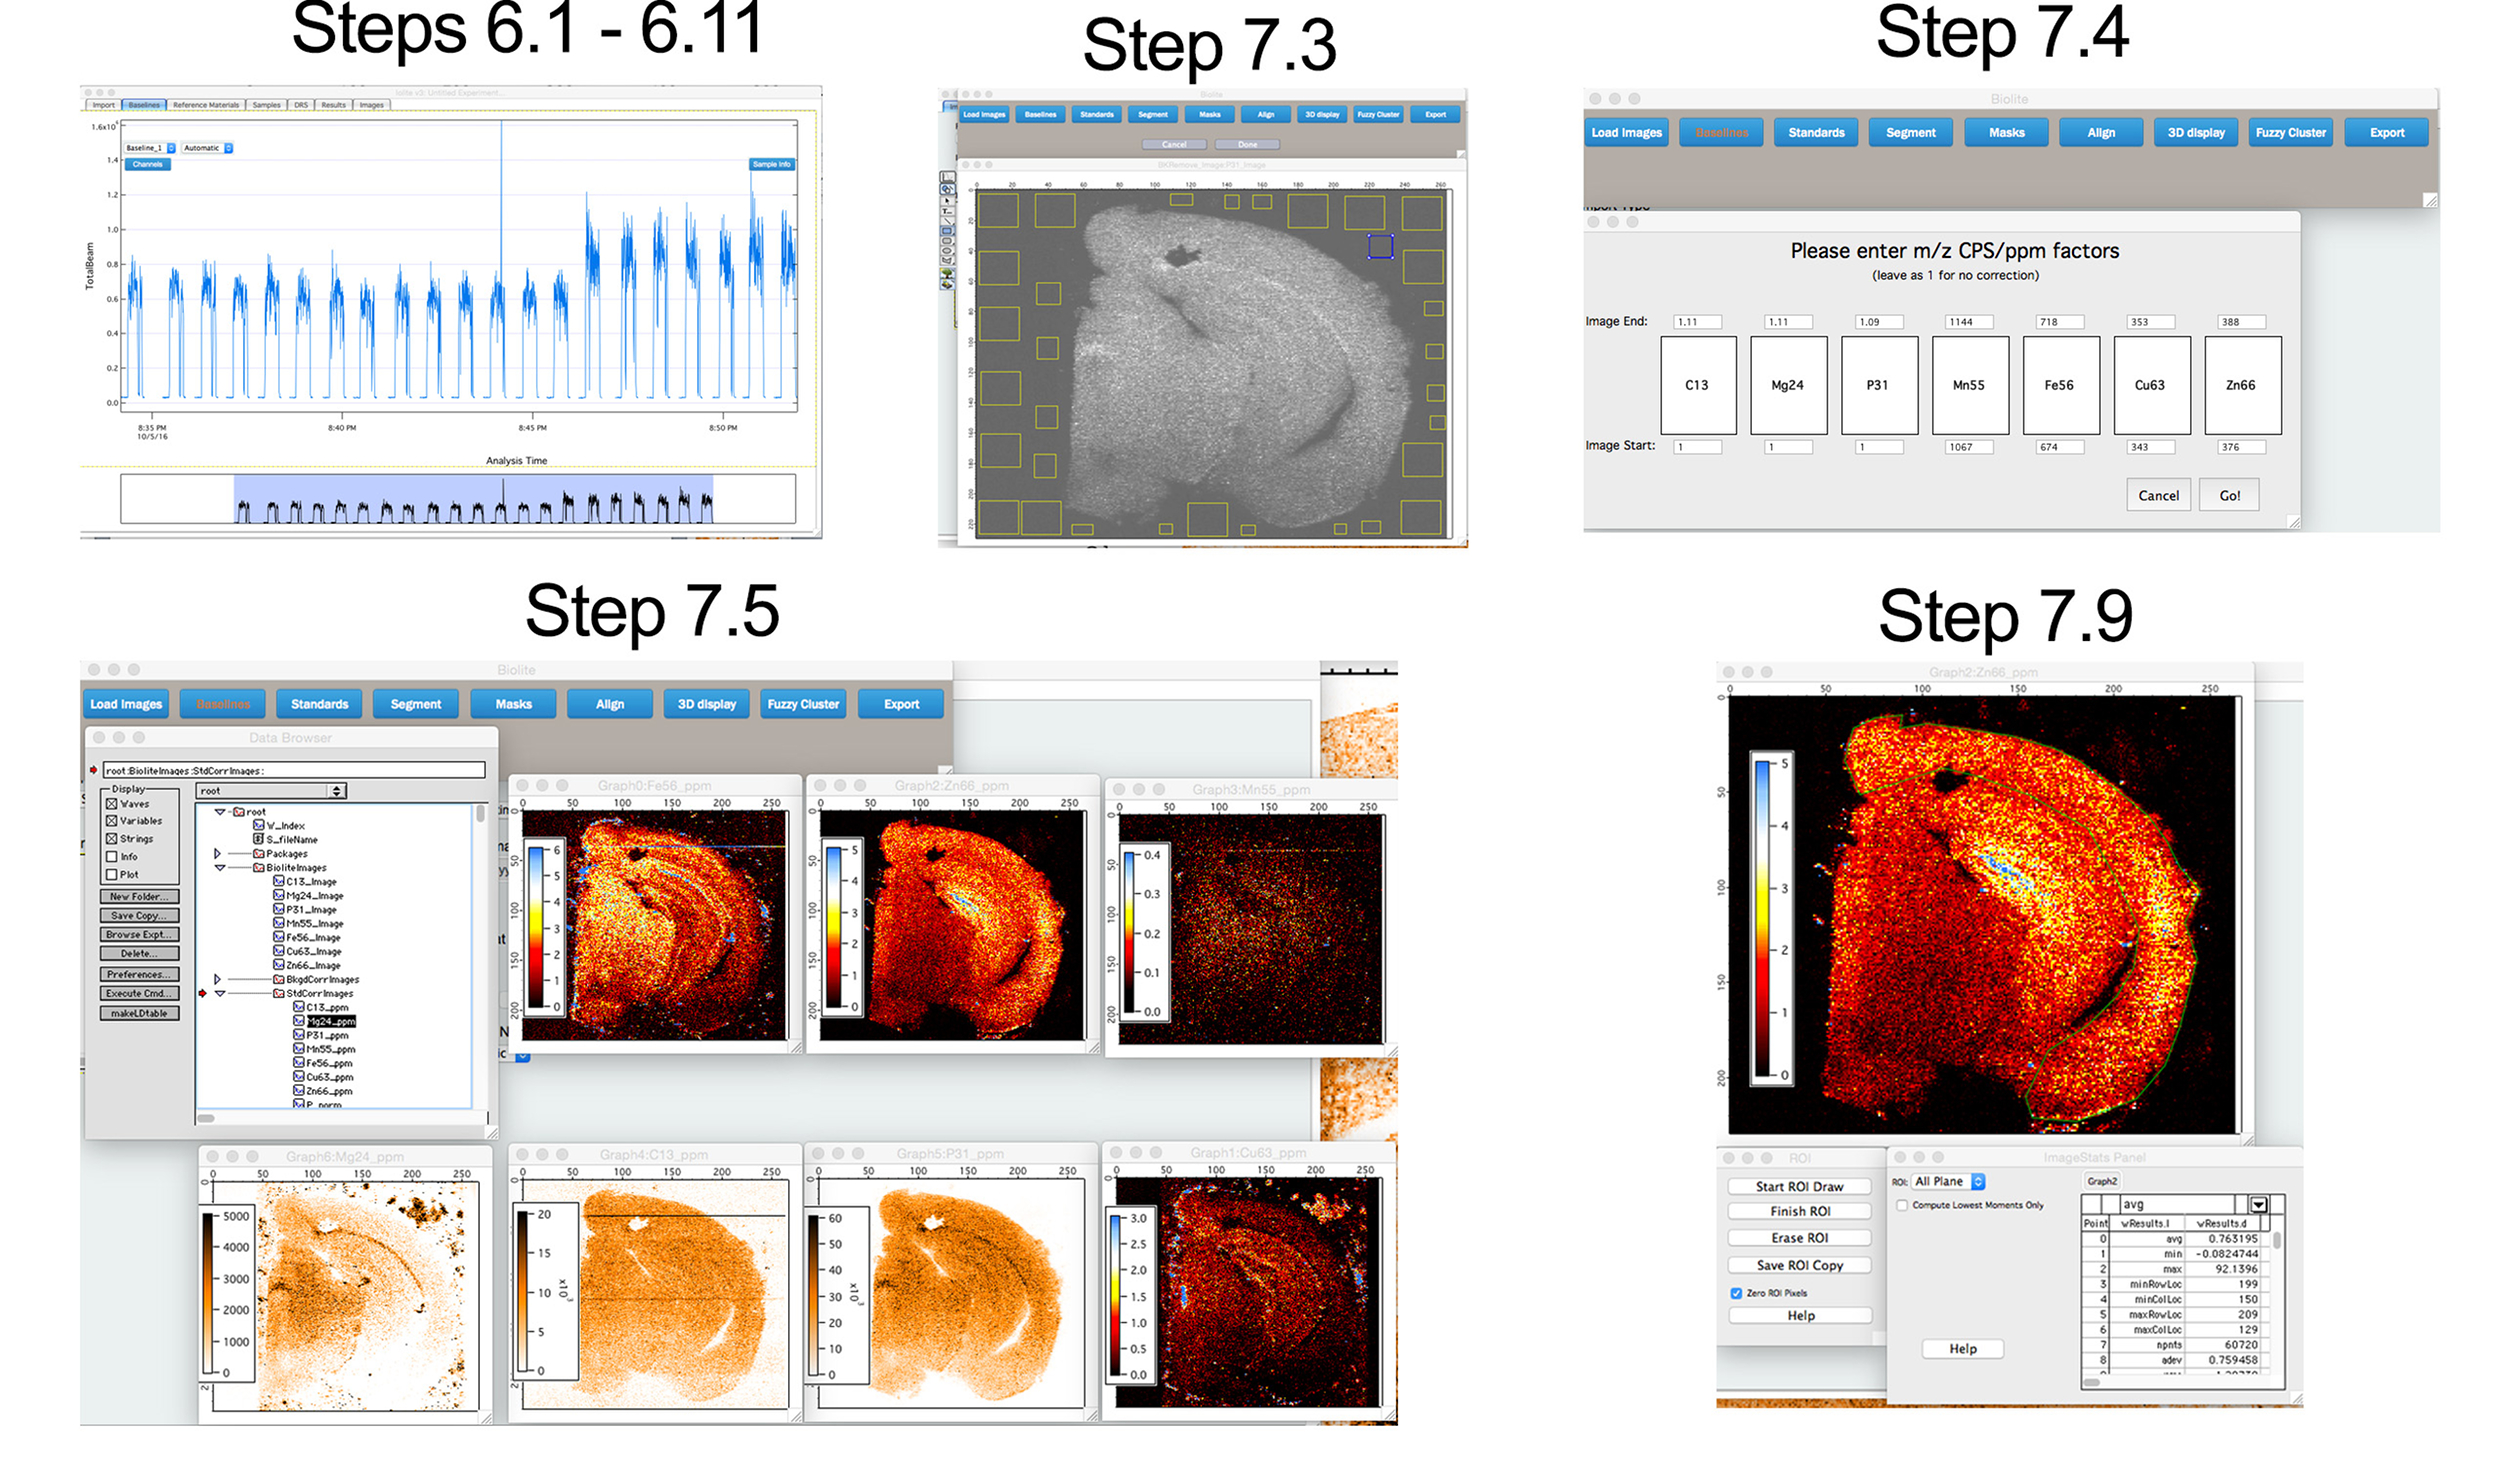Click the Mn55 Image End field
This screenshot has width=2500, height=1457.
[x=1967, y=322]
